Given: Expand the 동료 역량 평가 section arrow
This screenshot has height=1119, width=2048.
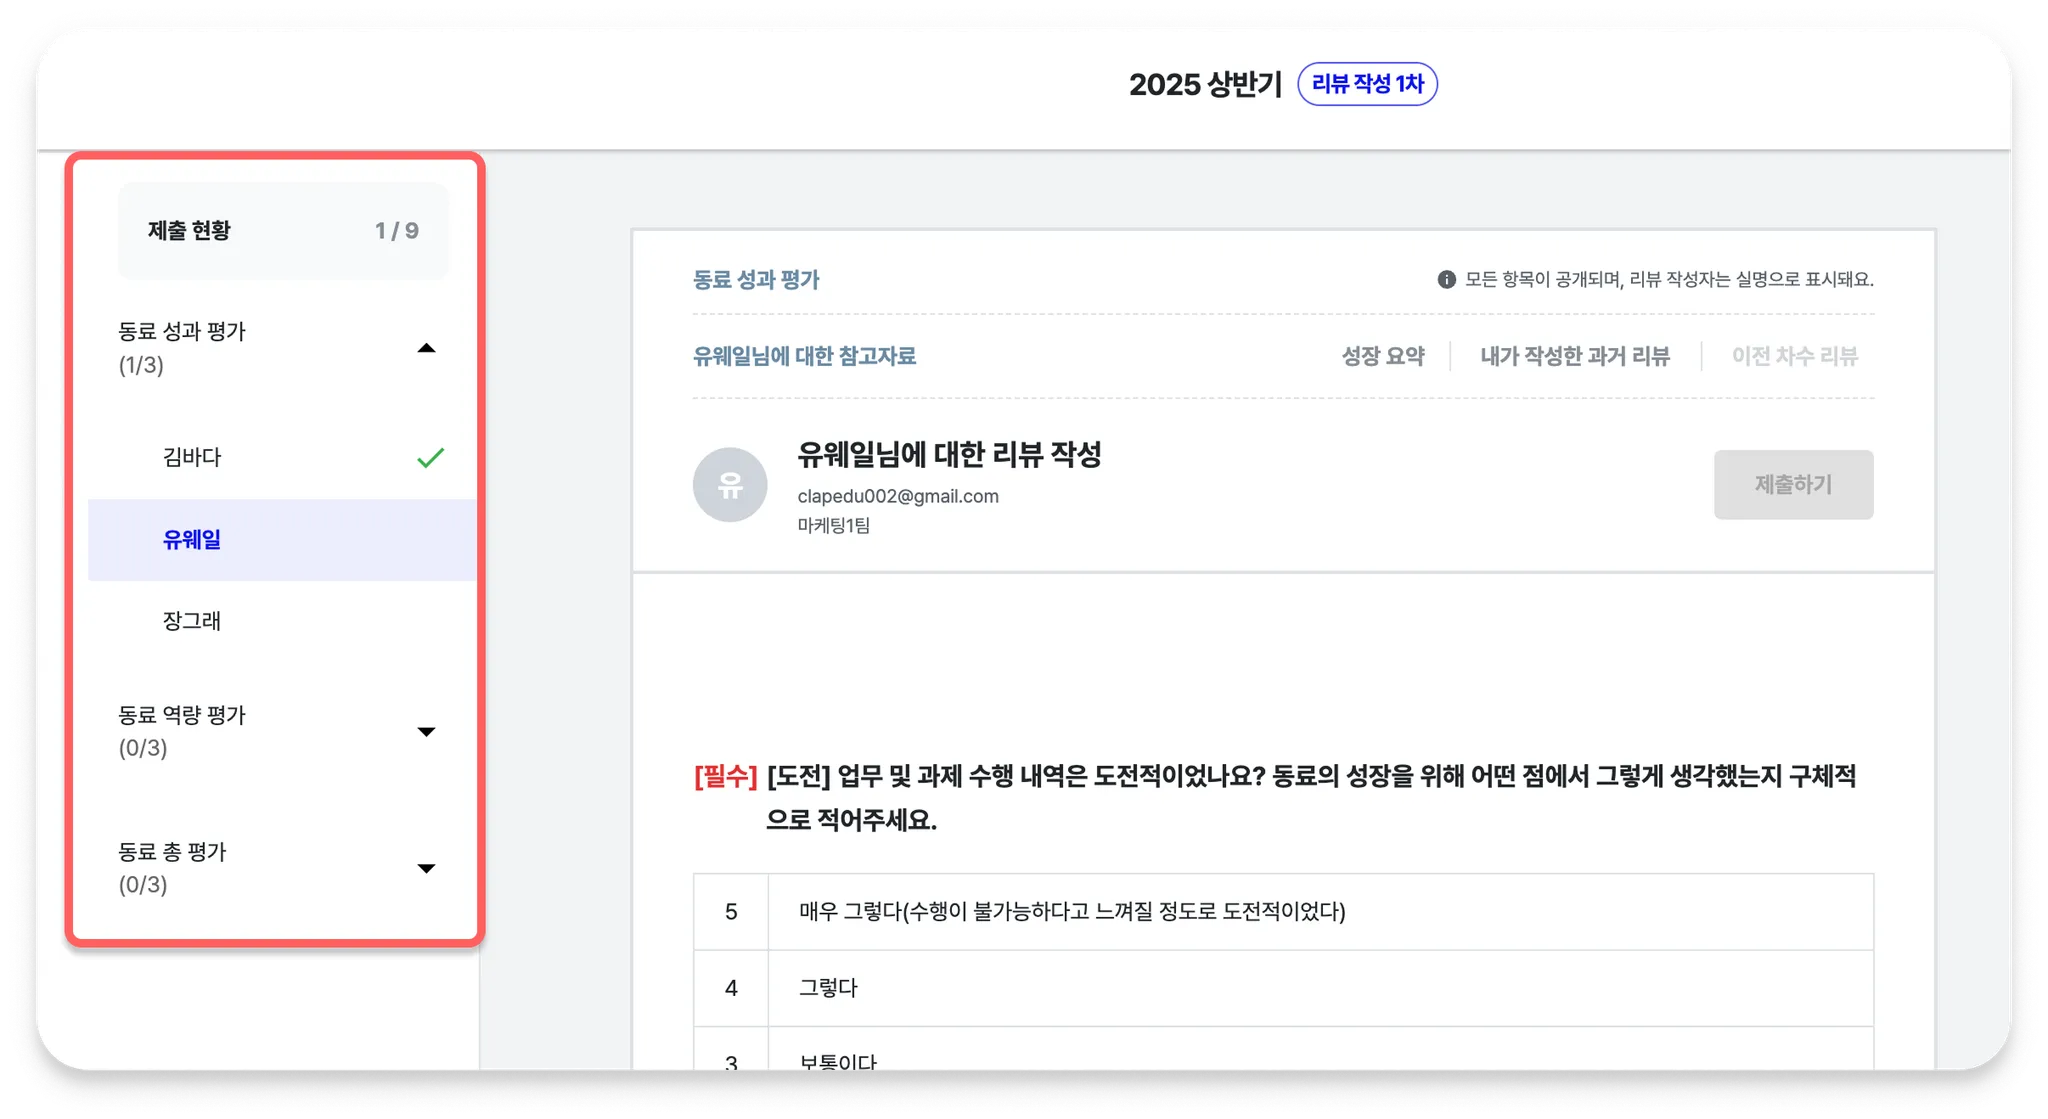Looking at the screenshot, I should [426, 732].
